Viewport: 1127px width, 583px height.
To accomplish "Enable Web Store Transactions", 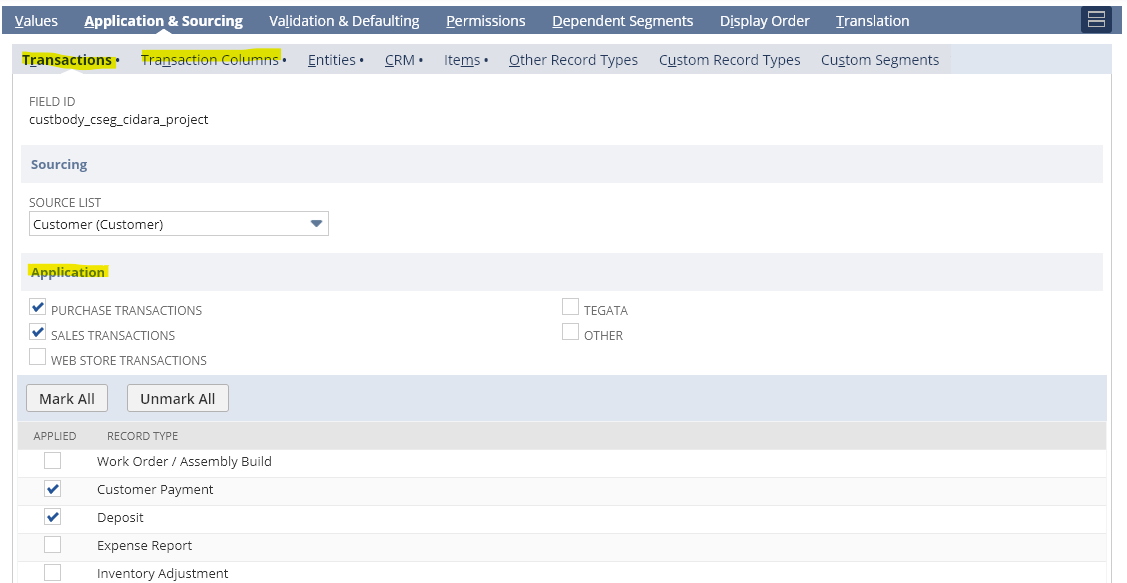I will pyautogui.click(x=37, y=356).
